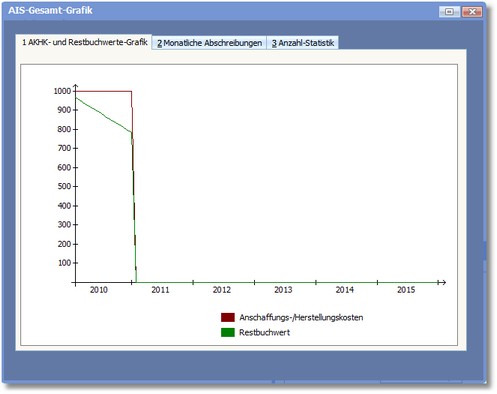Click the 500 value on the vertical axis

[x=64, y=186]
